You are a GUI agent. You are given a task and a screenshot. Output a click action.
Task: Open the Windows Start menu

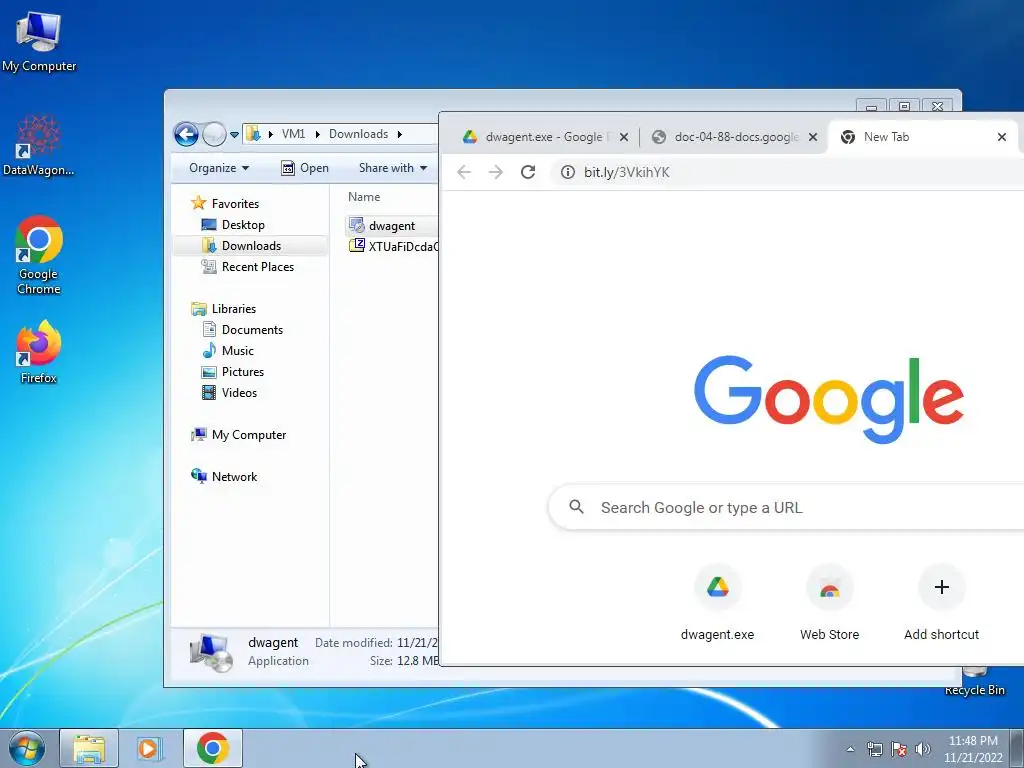(x=26, y=748)
